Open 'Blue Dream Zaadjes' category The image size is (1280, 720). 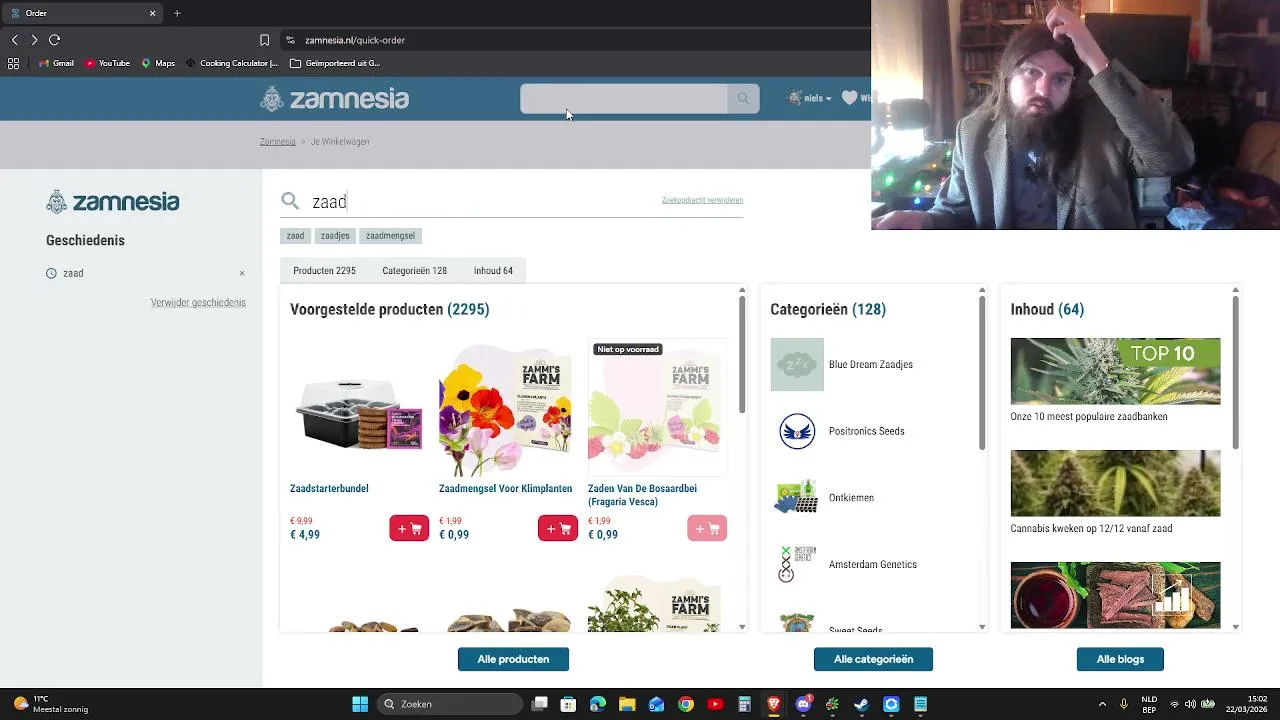(871, 364)
